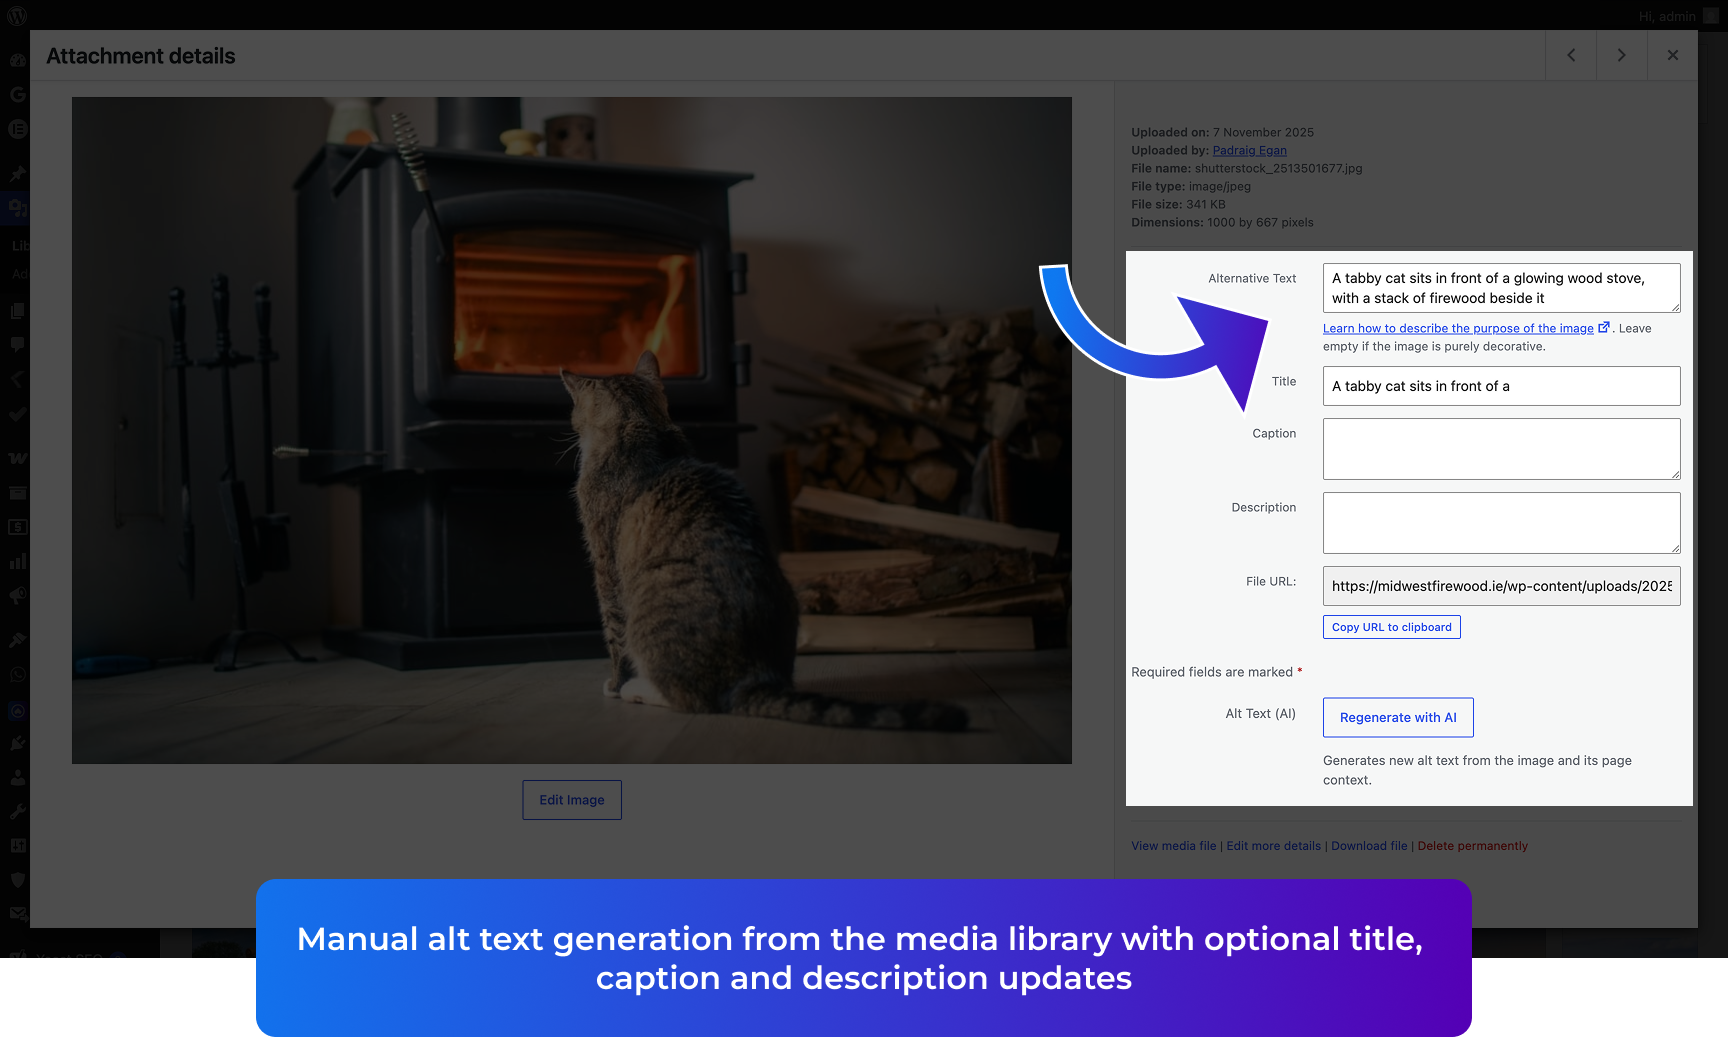Open the Settings sliders icon
Viewport: 1728px width, 1037px height.
17,846
